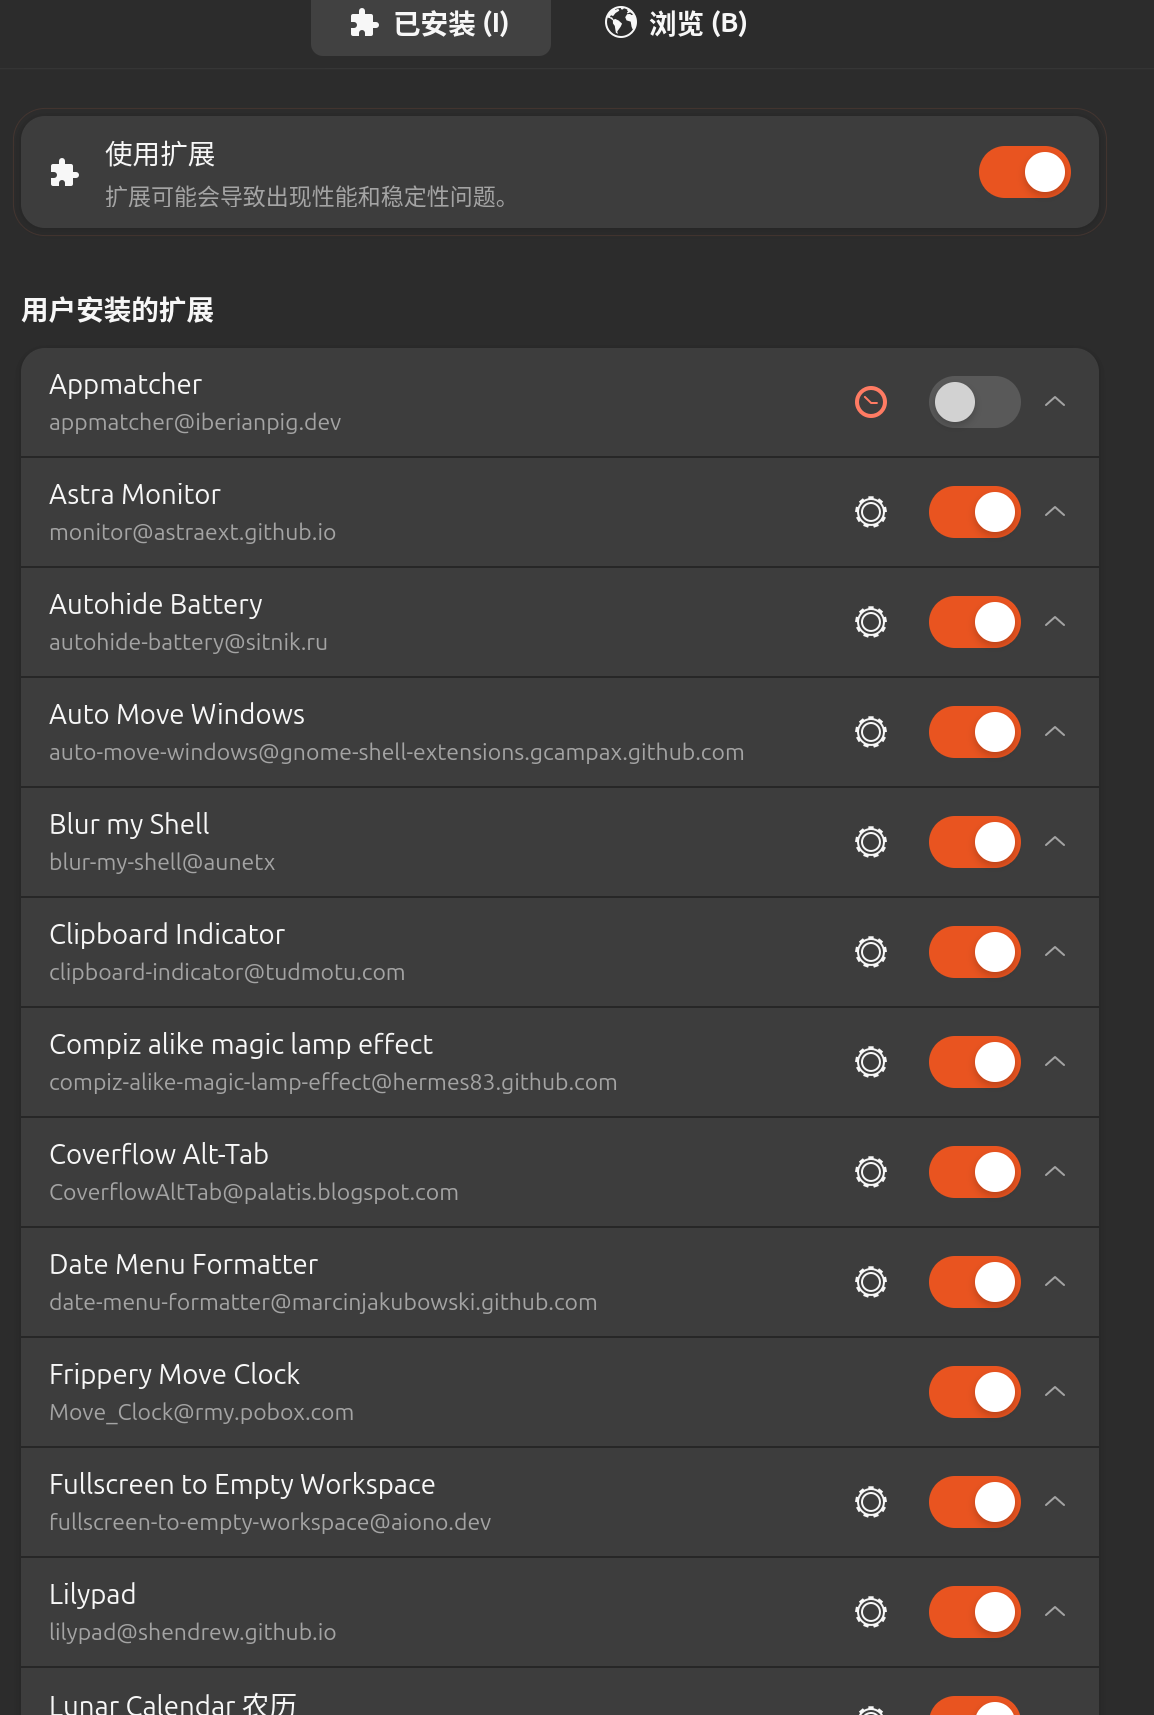Open Date Menu Formatter settings gear
The width and height of the screenshot is (1154, 1715).
click(871, 1282)
